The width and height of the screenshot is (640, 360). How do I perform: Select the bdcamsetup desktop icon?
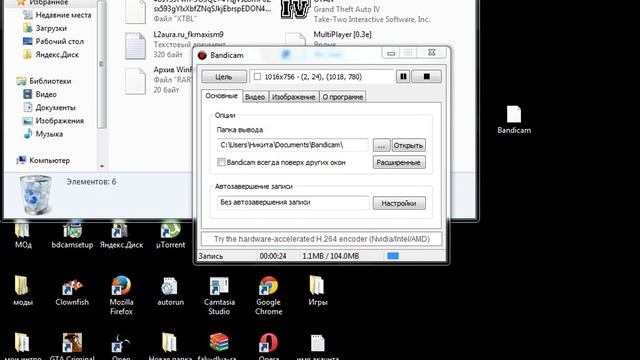(x=72, y=236)
